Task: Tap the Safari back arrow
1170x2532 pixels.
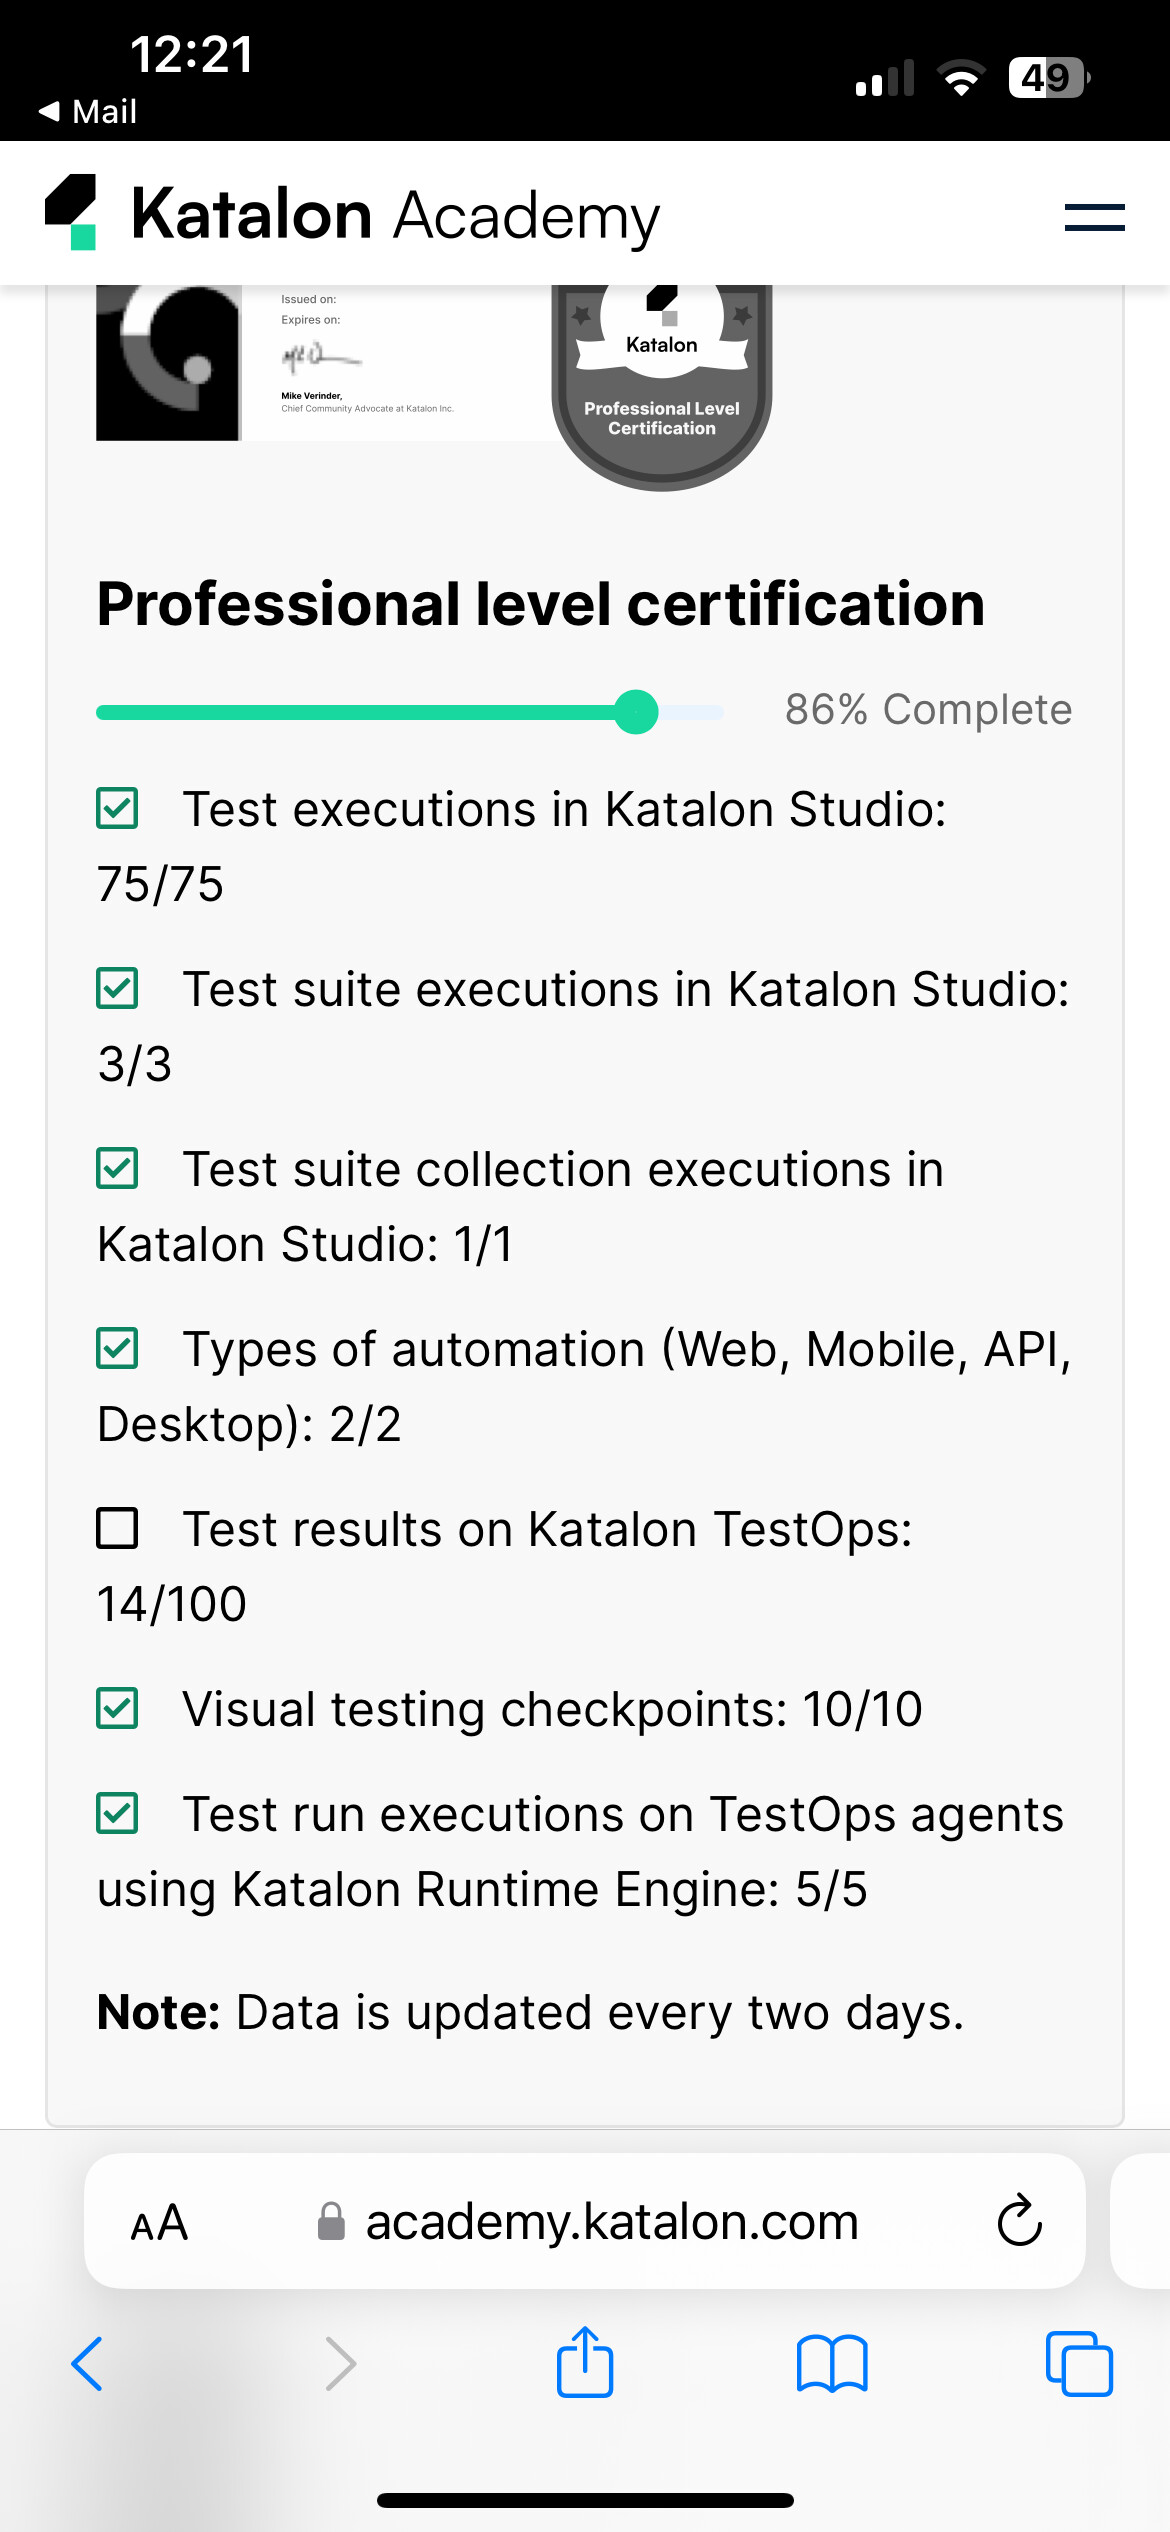Action: click(x=87, y=2364)
